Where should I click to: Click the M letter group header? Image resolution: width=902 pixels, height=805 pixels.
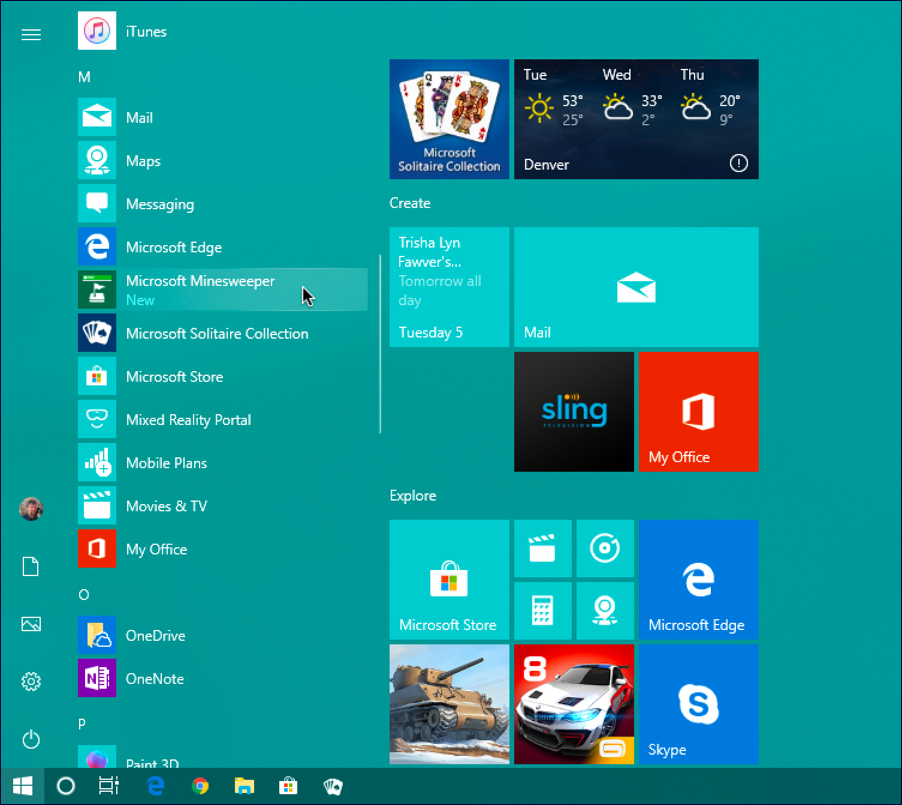85,77
